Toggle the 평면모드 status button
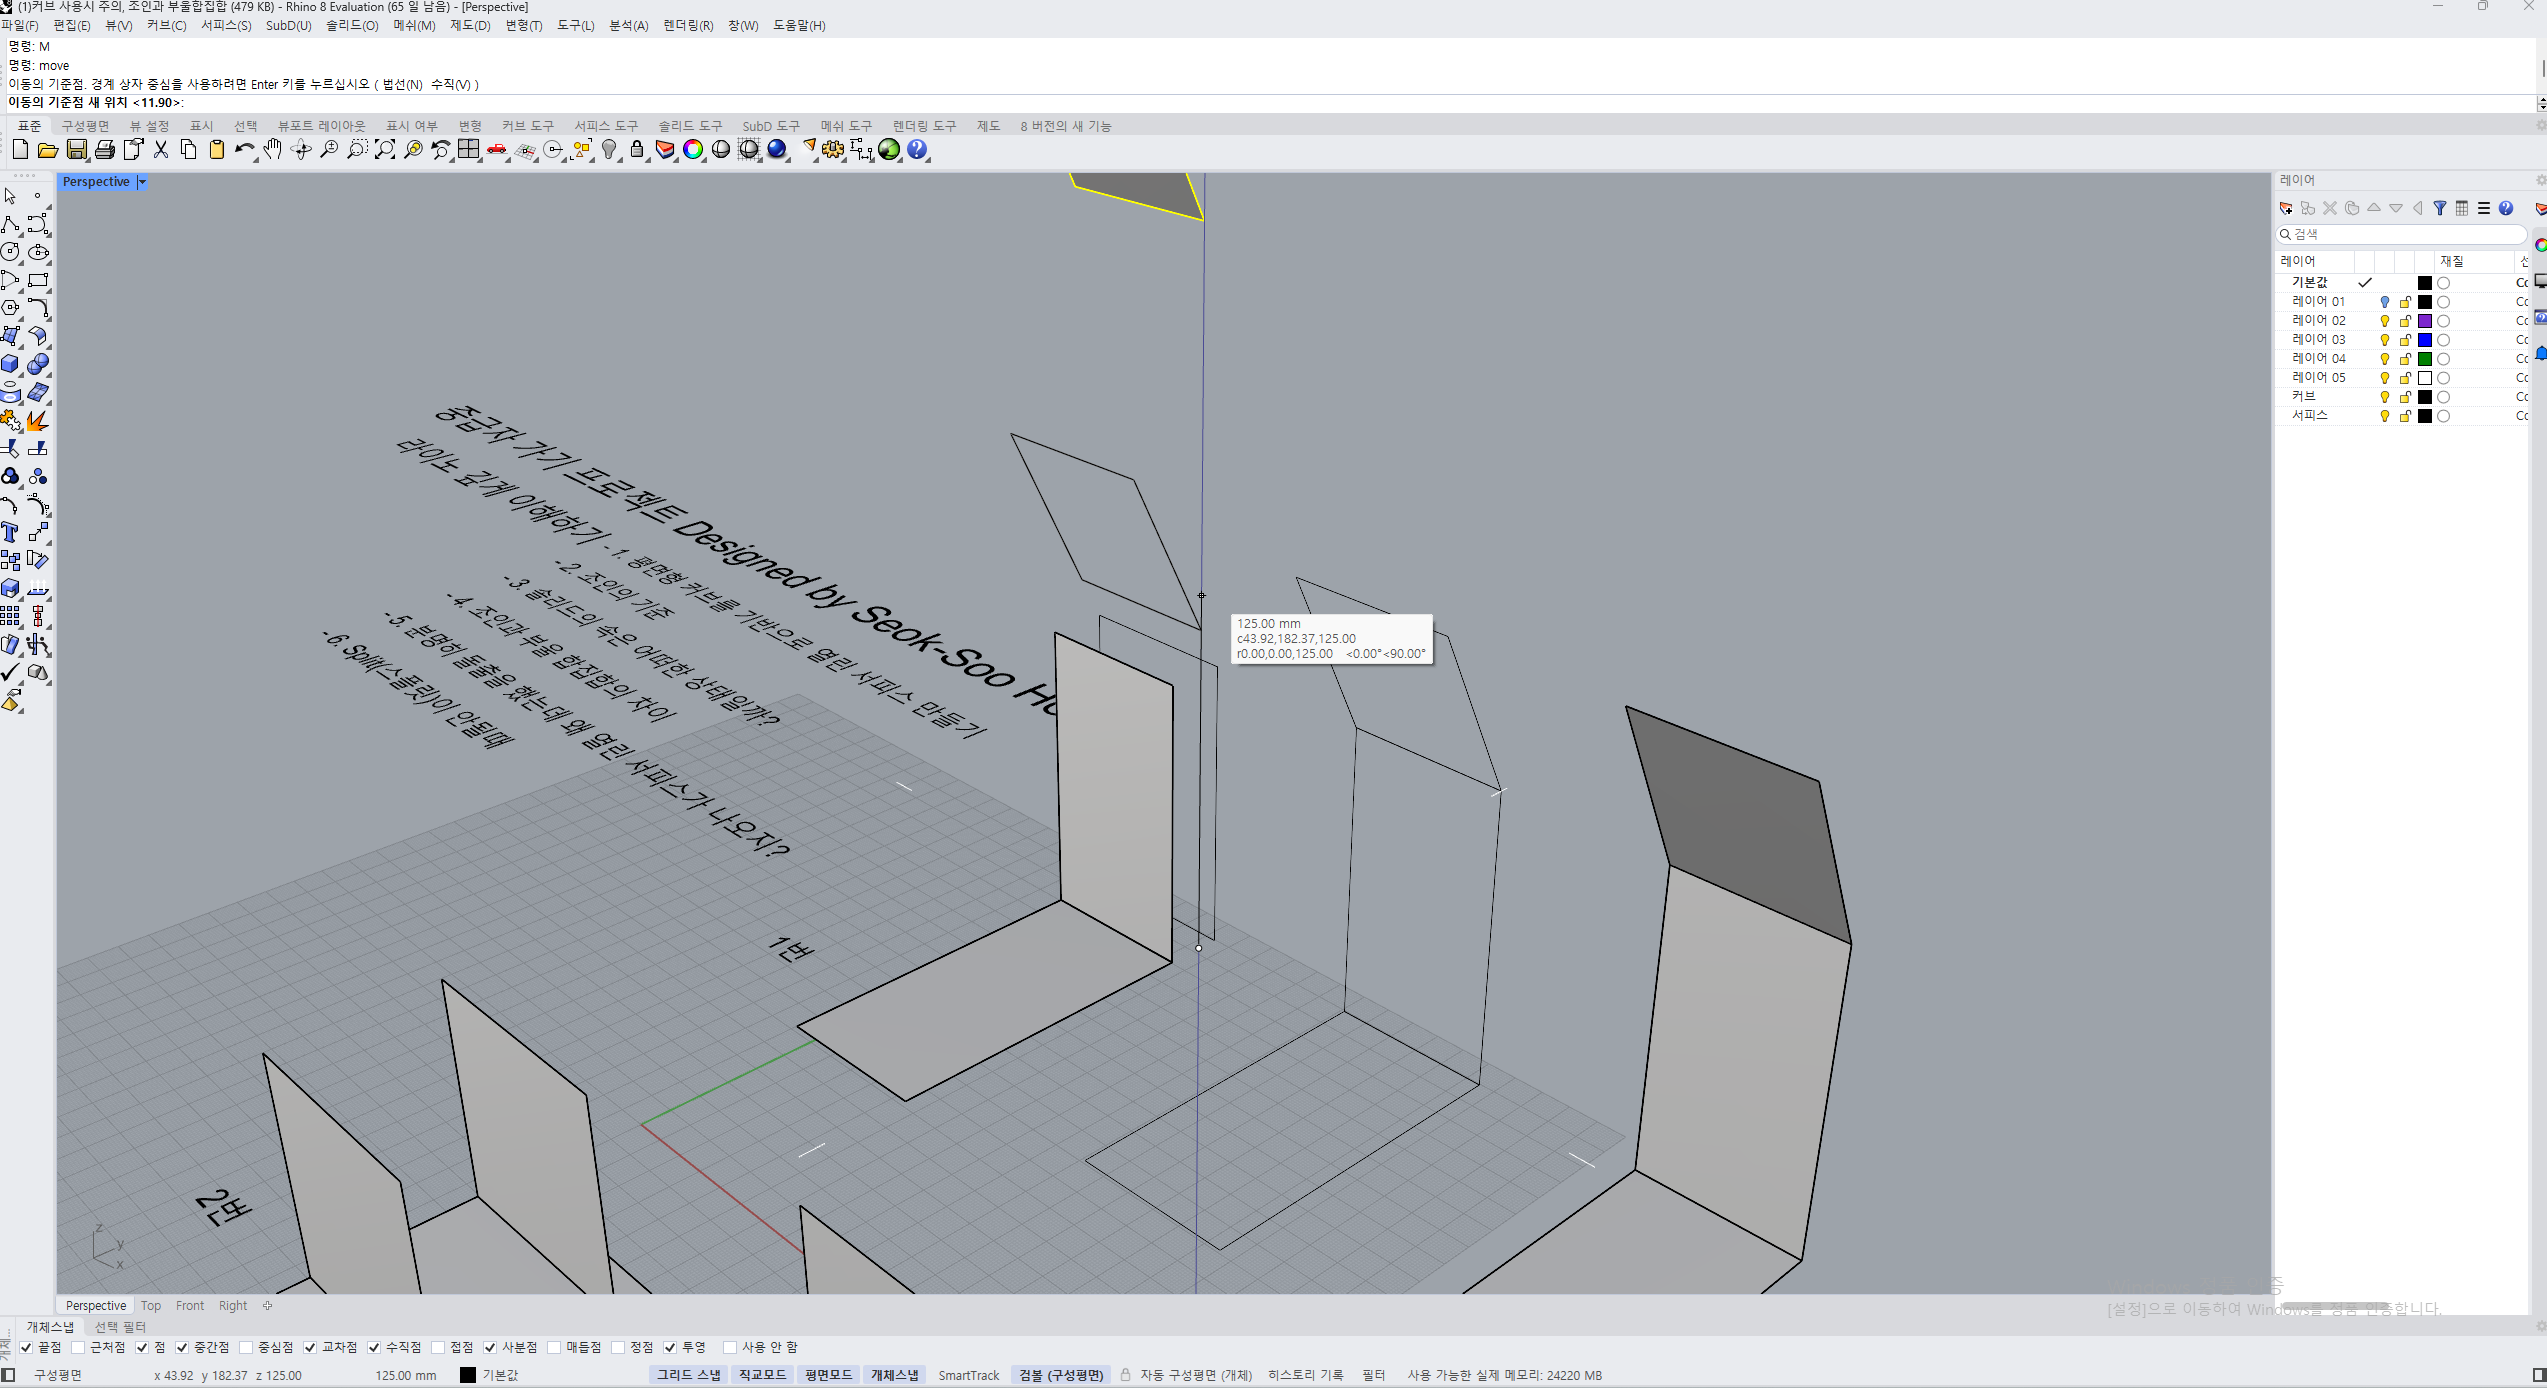 828,1375
